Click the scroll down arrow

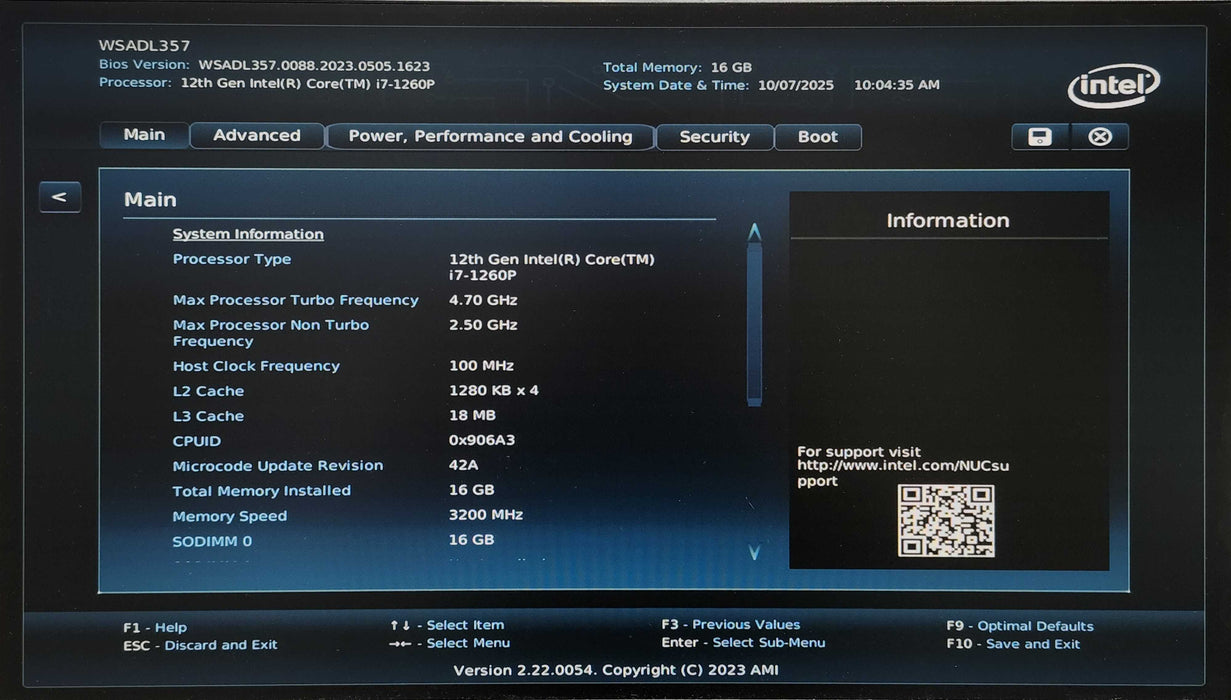754,551
